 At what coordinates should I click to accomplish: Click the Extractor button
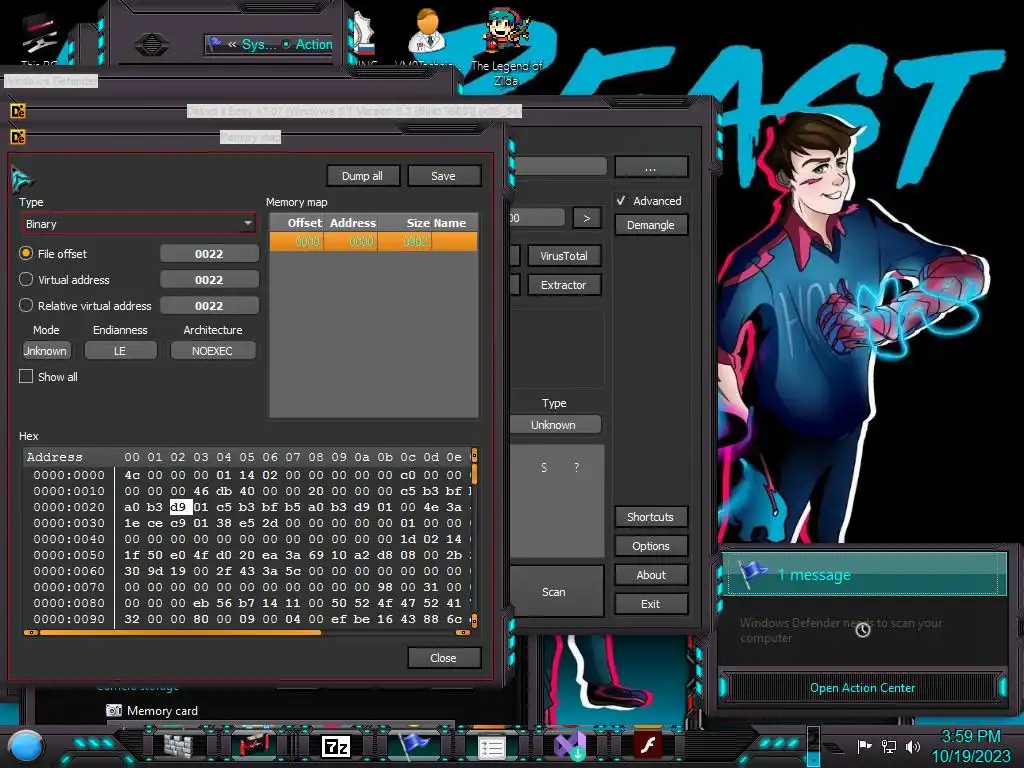point(564,285)
